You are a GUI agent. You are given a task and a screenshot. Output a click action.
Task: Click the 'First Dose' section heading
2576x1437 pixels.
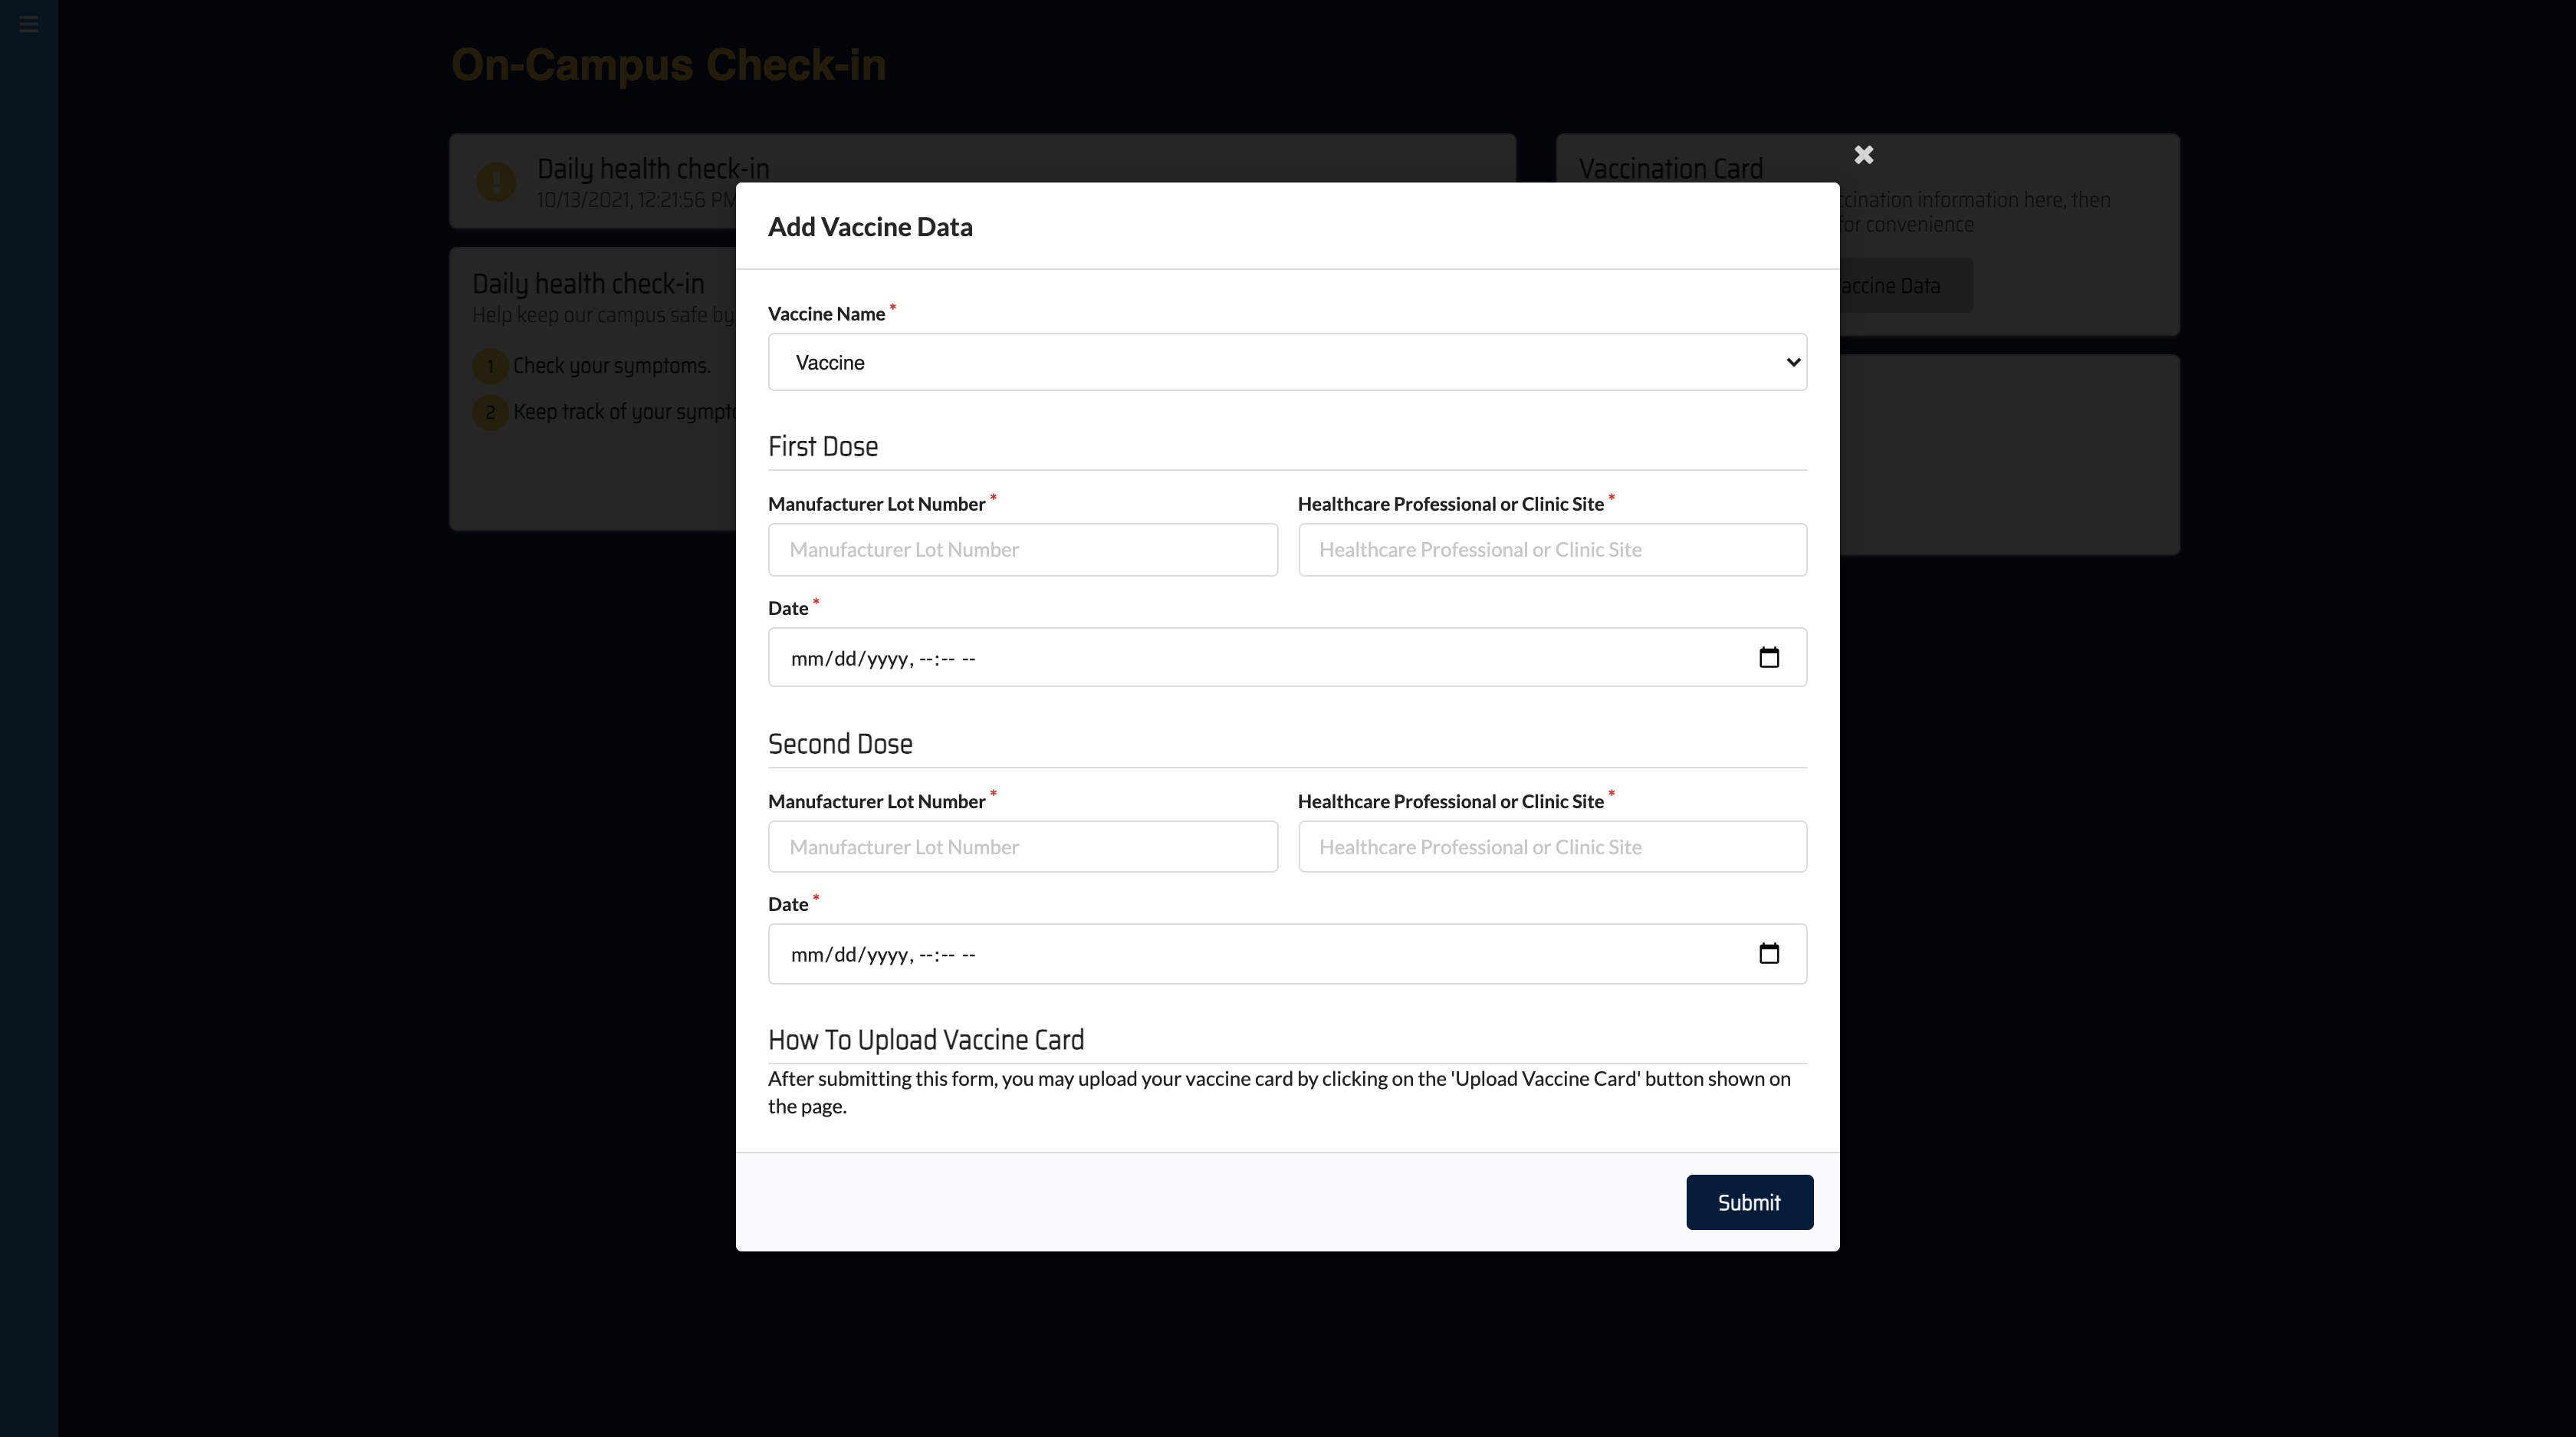point(822,446)
